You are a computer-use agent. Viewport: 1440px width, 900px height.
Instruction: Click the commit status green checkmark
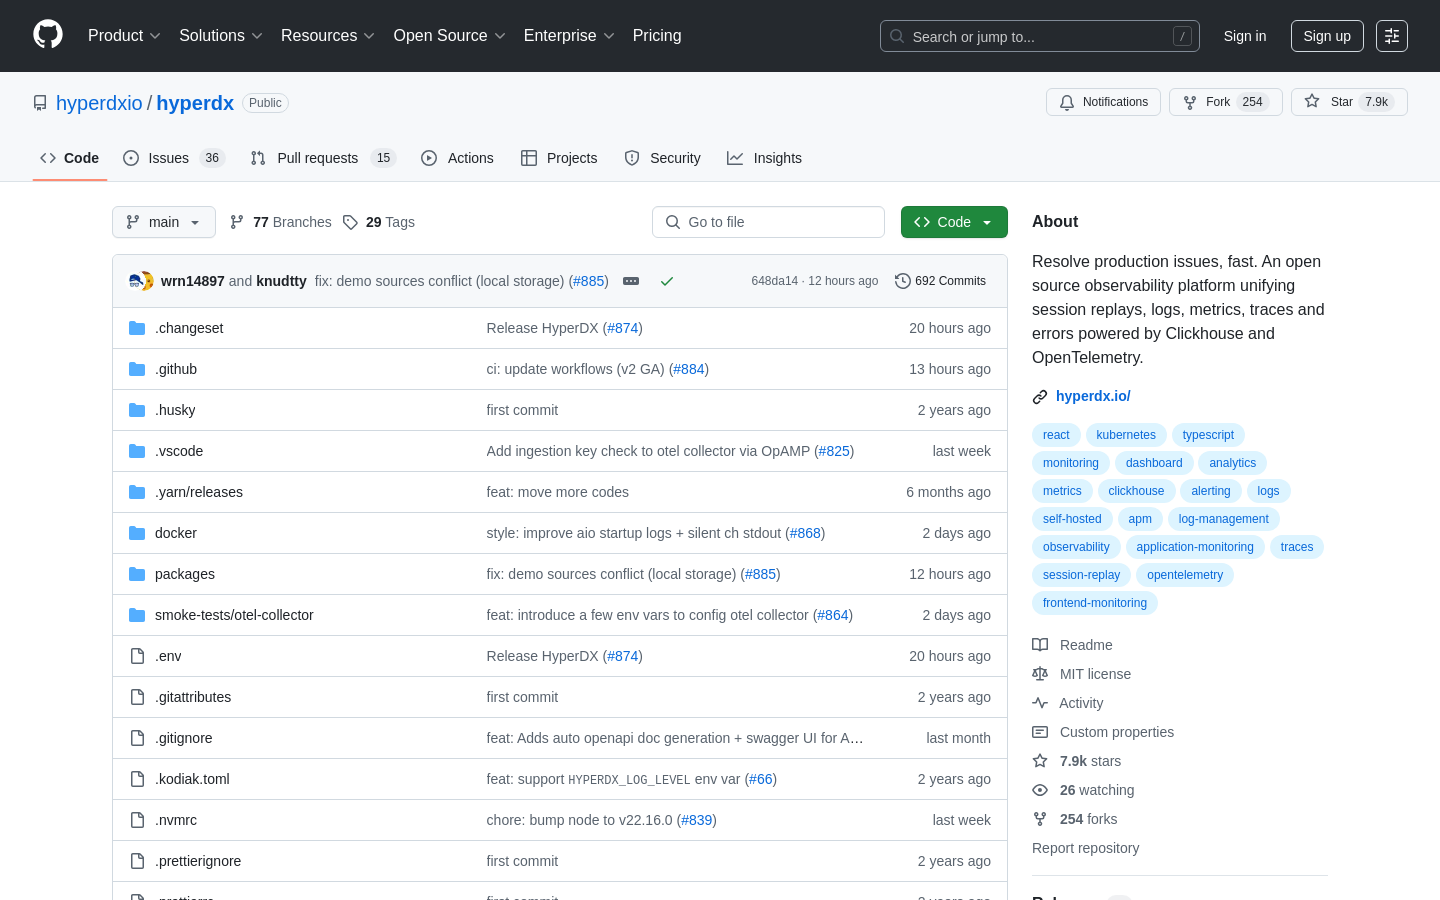(667, 281)
